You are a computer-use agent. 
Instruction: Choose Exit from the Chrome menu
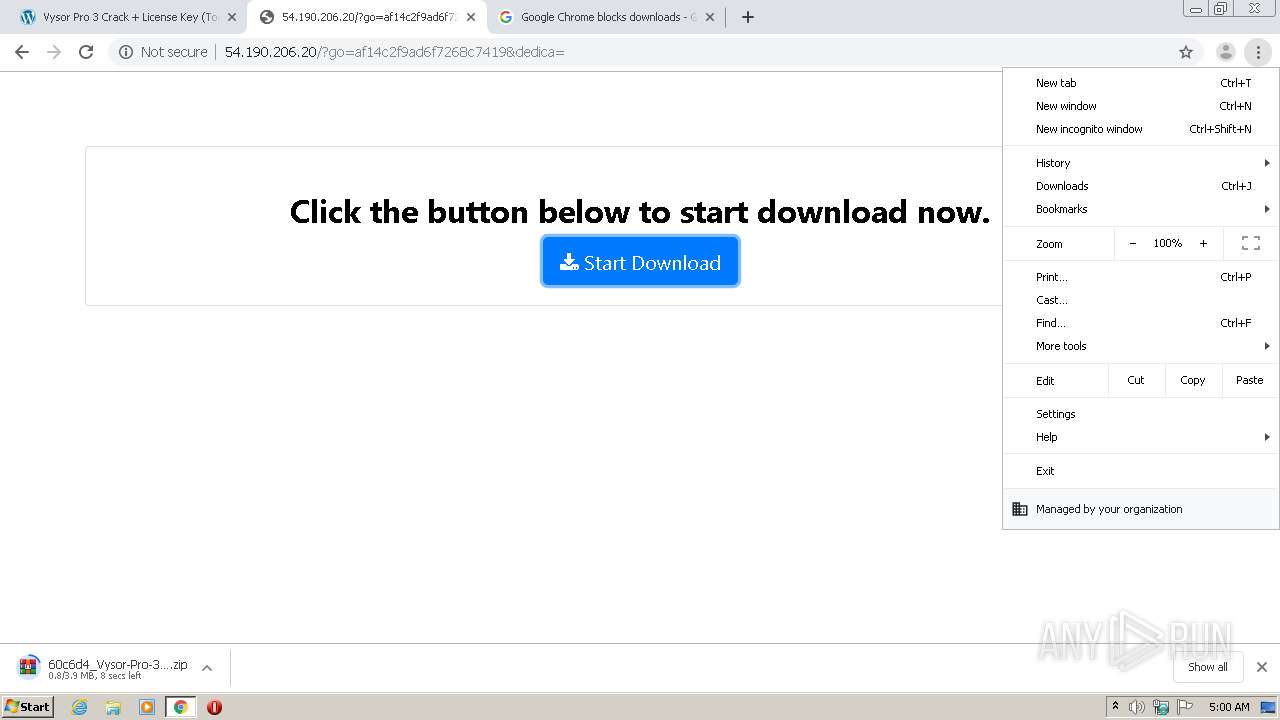(x=1141, y=471)
